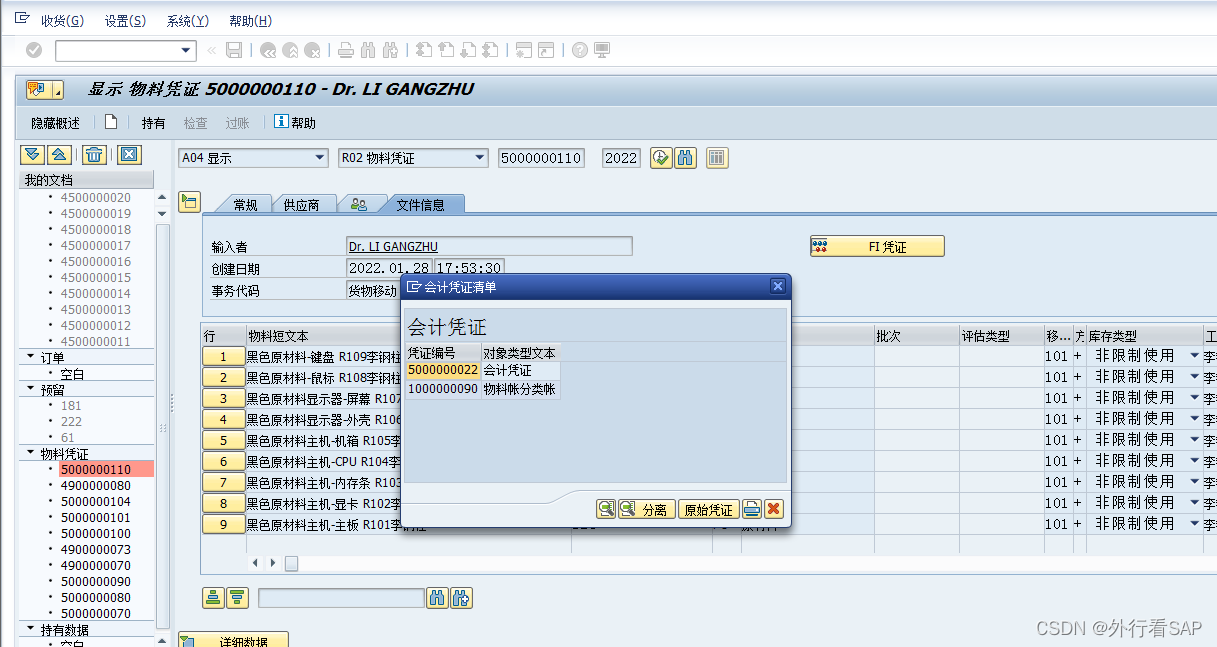Click the 帮助 info button in application toolbar

tap(295, 123)
